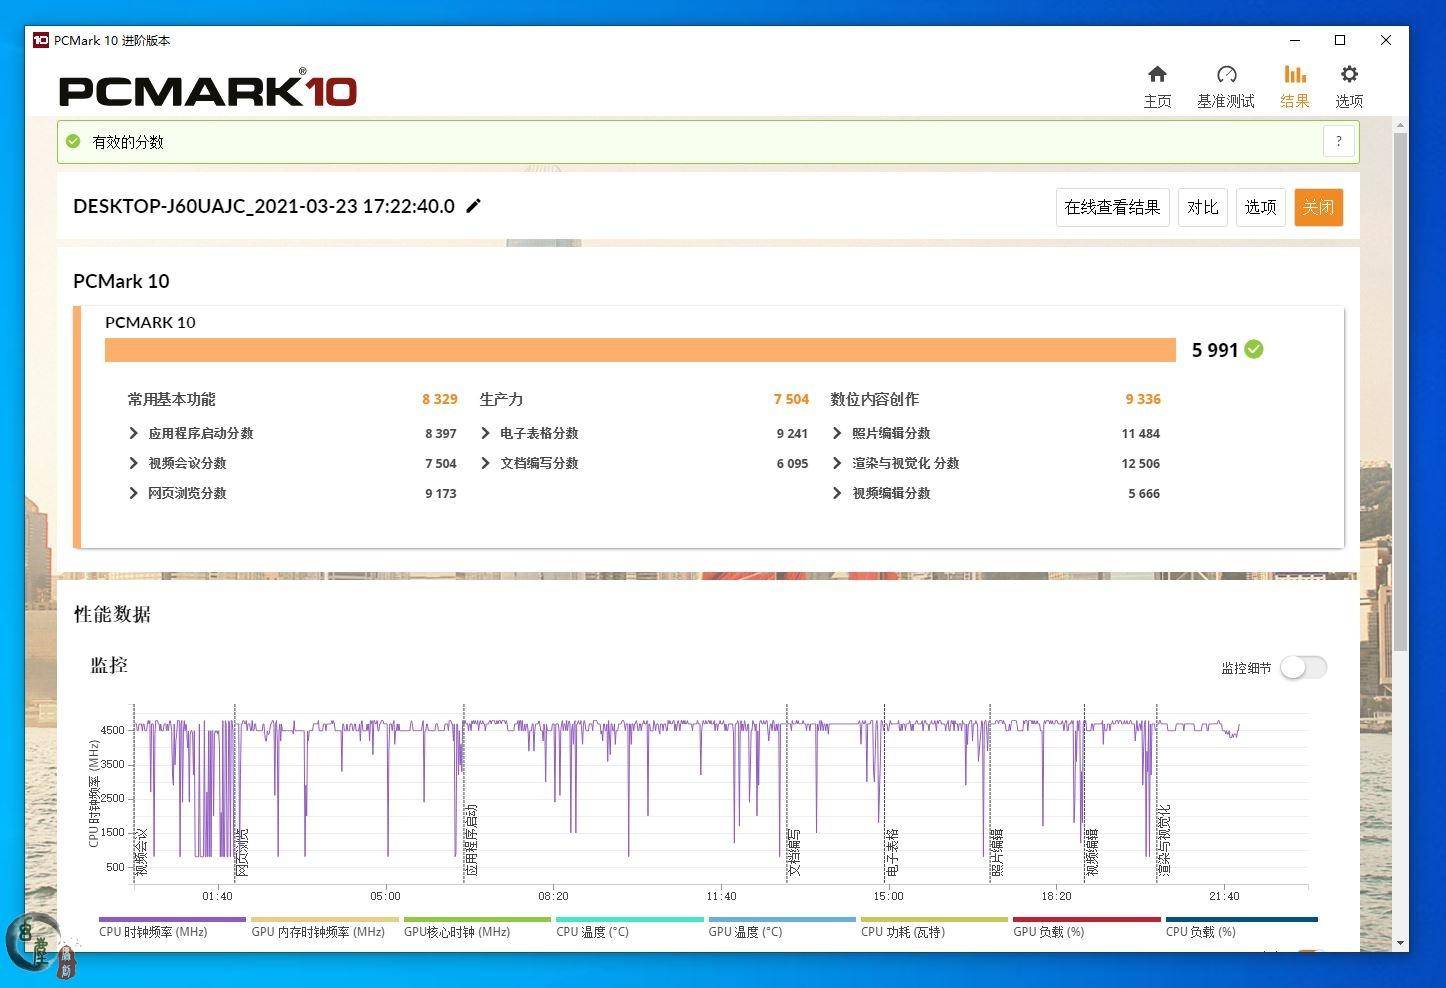1446x988 pixels.
Task: Click the PCMark 10 title bar app icon
Action: coord(41,40)
